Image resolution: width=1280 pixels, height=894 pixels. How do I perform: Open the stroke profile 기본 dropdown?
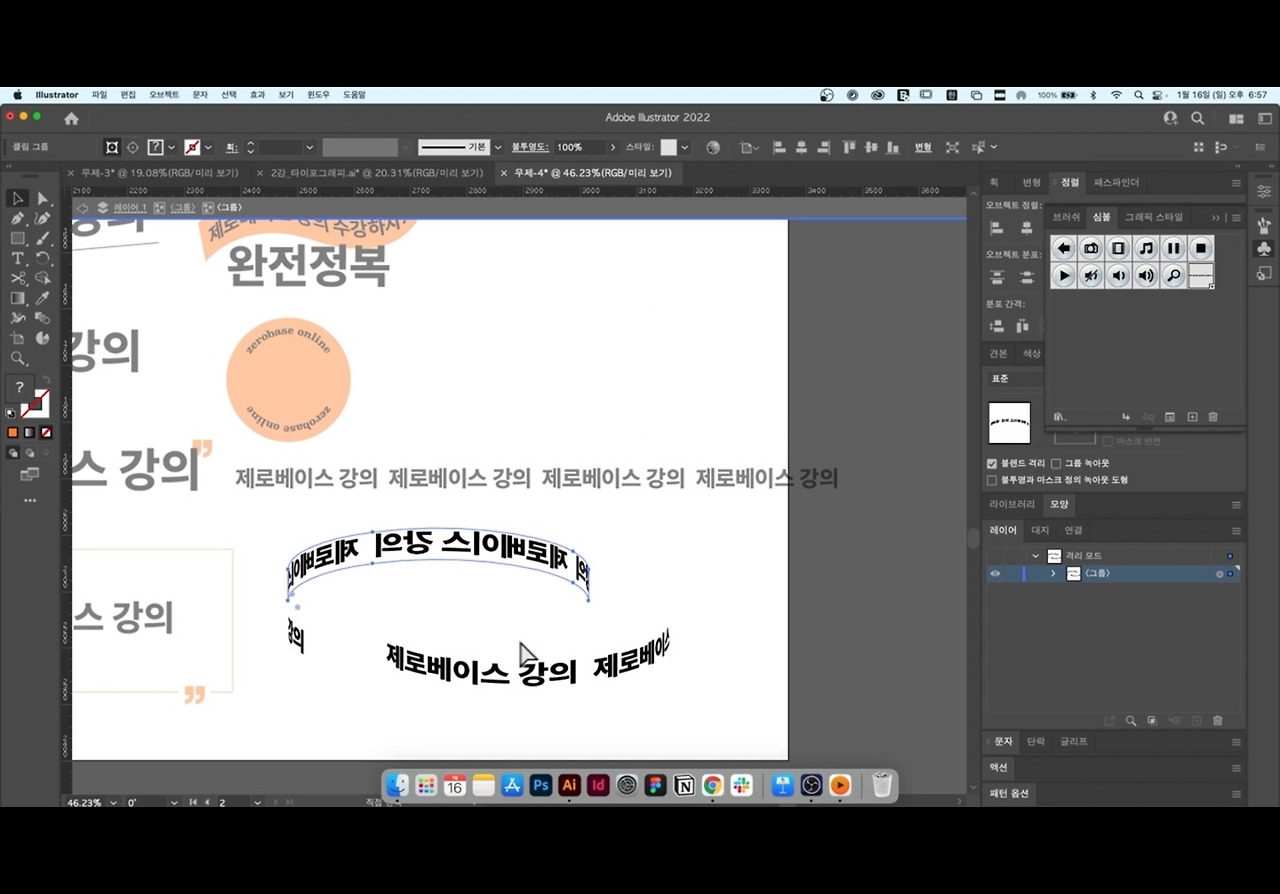(x=498, y=147)
